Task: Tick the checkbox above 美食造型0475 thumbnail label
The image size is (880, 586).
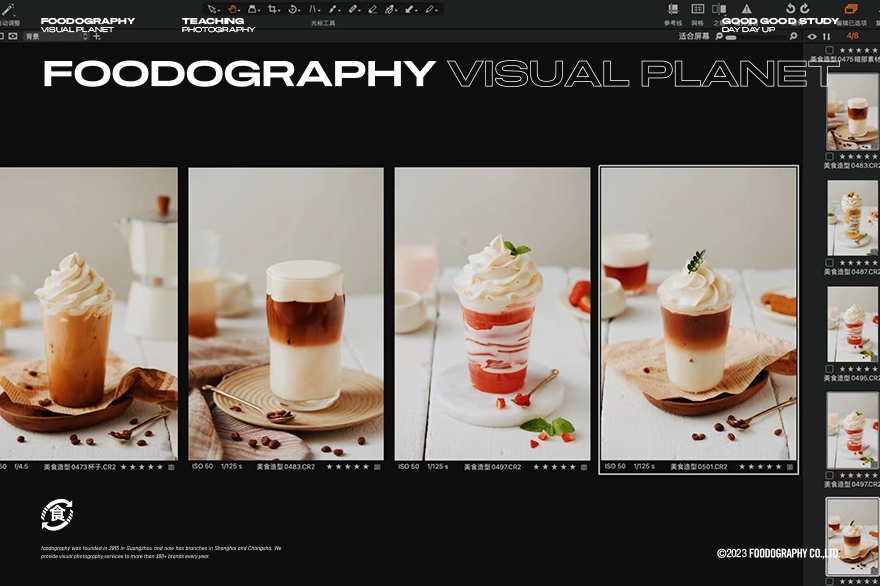Action: (x=830, y=50)
